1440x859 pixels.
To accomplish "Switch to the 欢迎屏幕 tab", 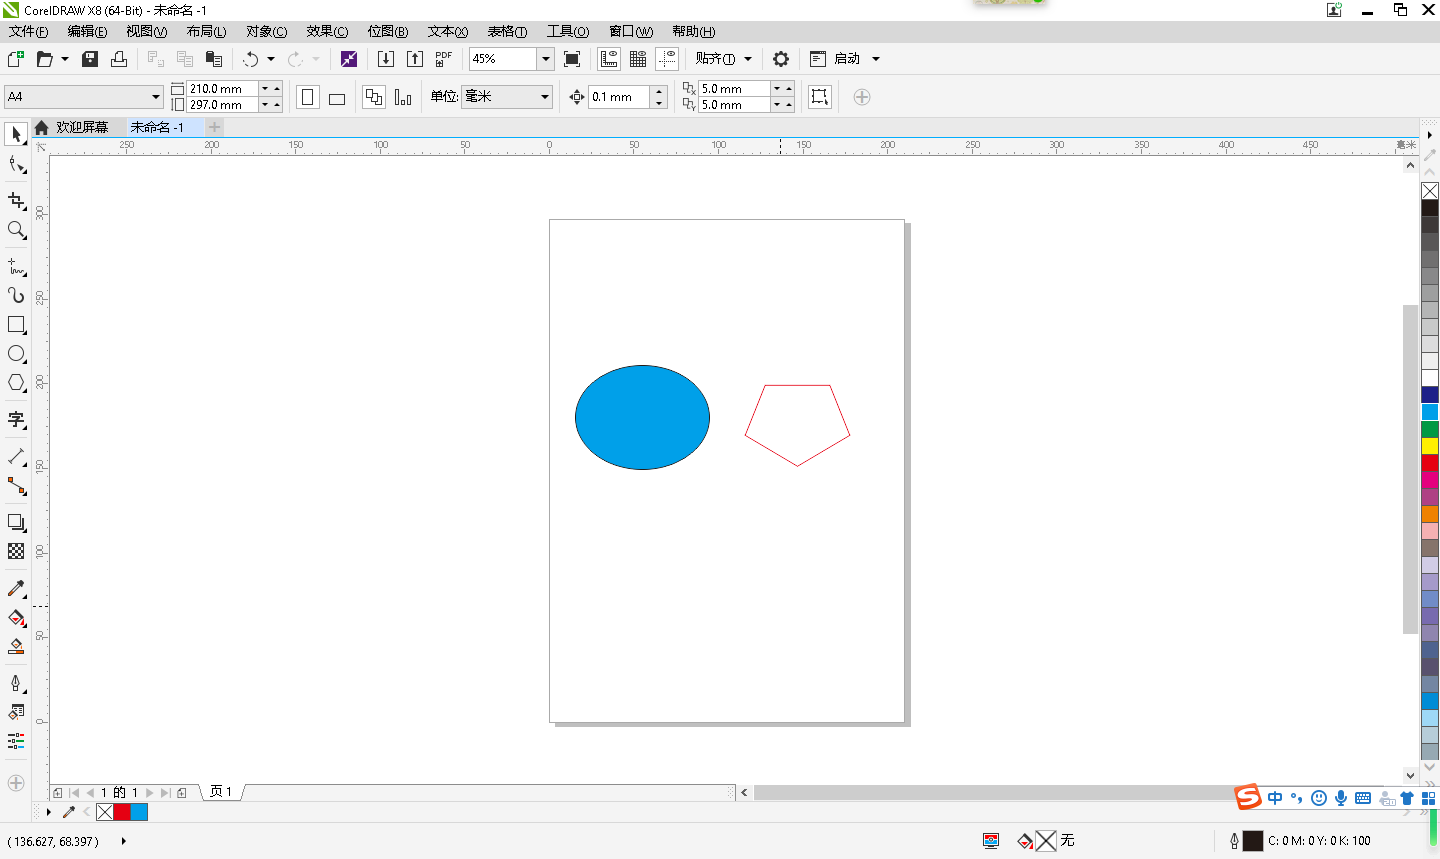I will (82, 127).
